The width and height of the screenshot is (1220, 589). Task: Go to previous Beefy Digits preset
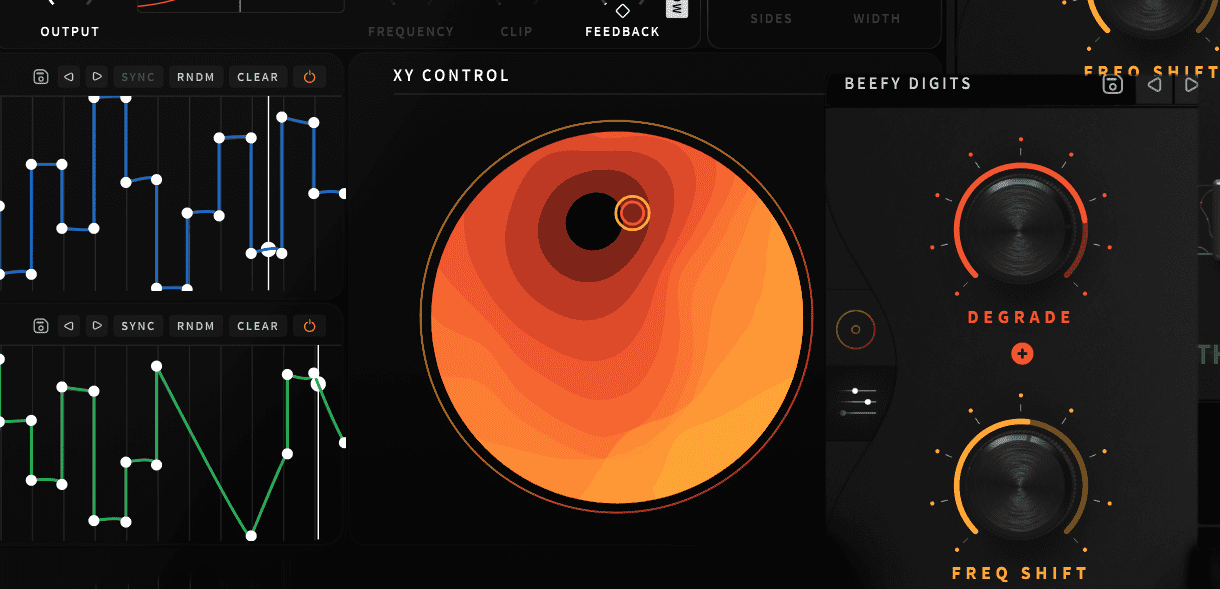(x=1153, y=85)
